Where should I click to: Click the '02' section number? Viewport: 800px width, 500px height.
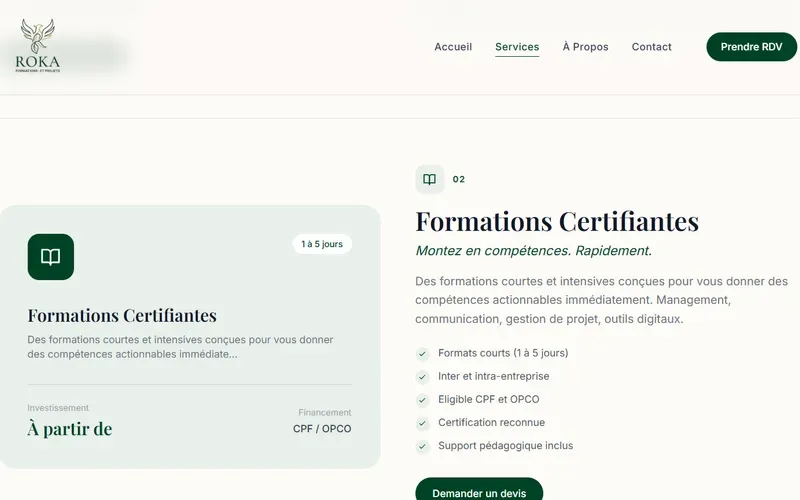[x=459, y=180]
